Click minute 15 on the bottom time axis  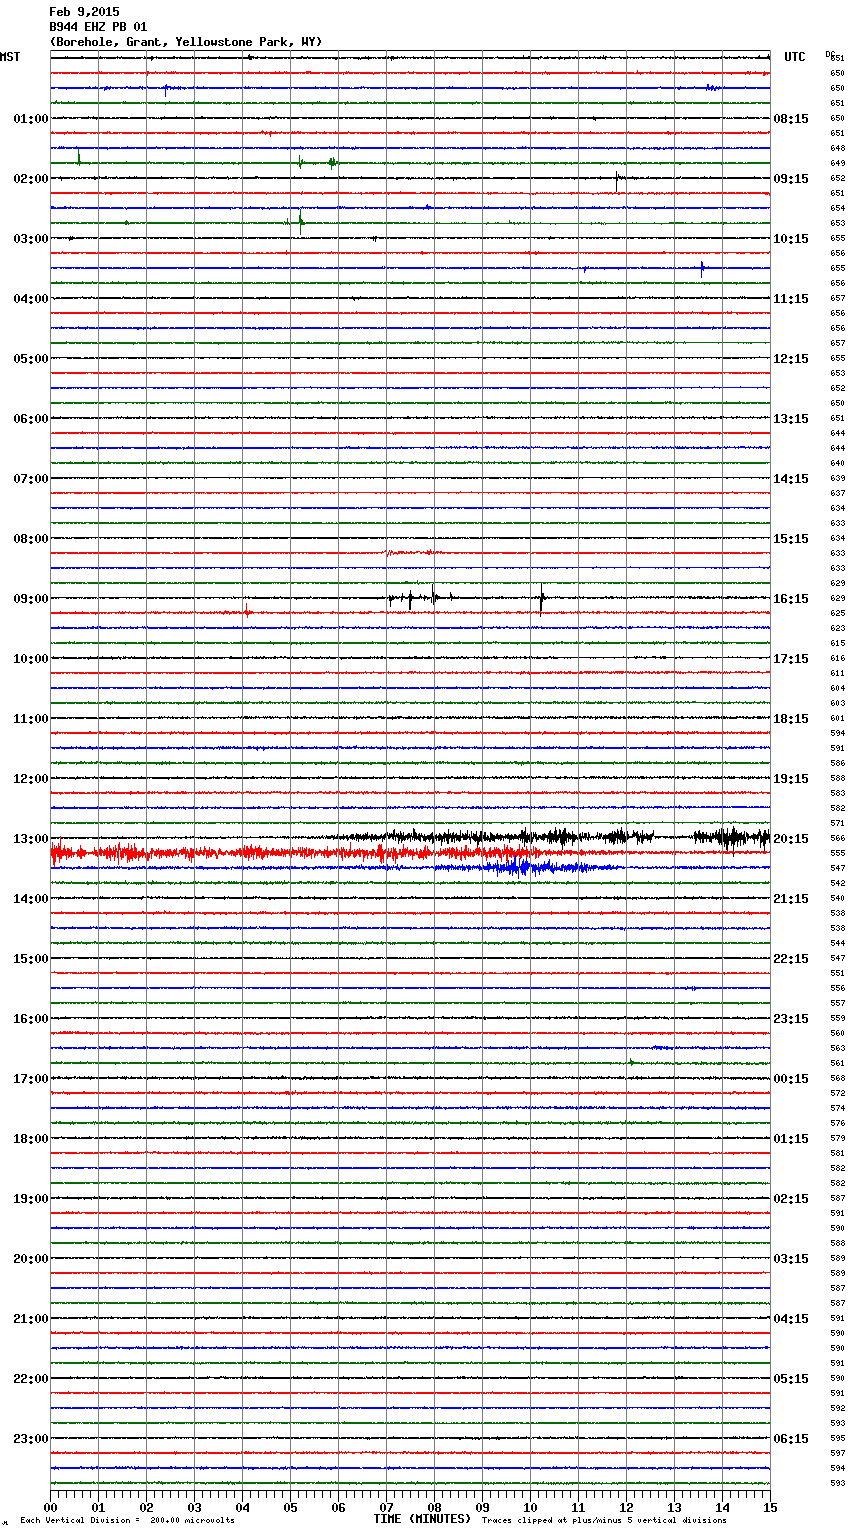click(x=769, y=1507)
